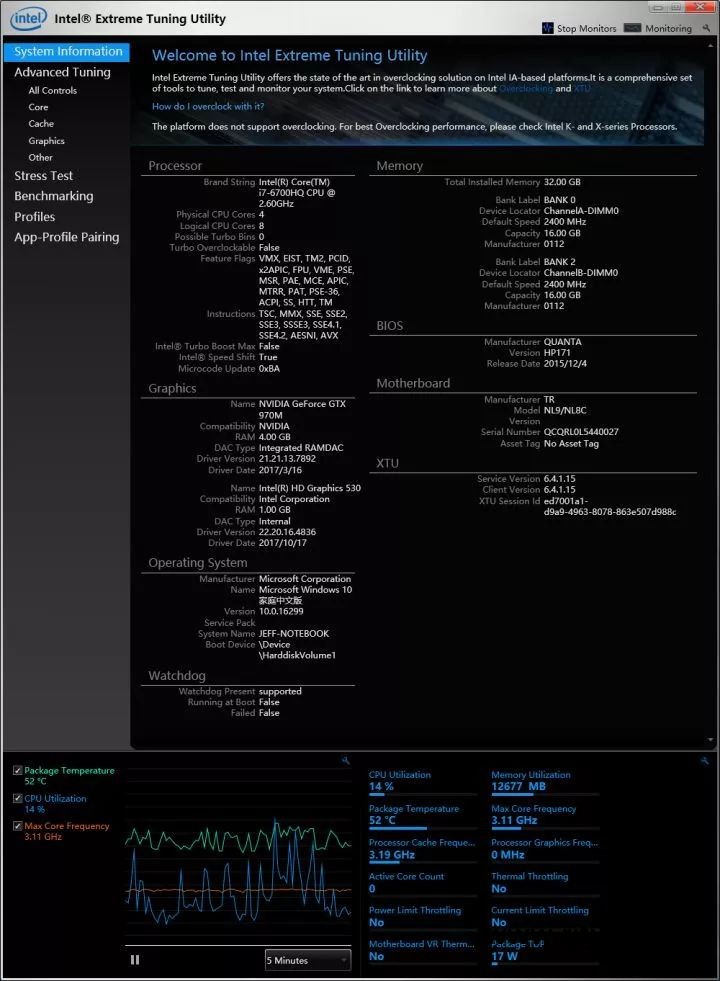
Task: Click the graph panel magnifier icon
Action: tap(345, 760)
